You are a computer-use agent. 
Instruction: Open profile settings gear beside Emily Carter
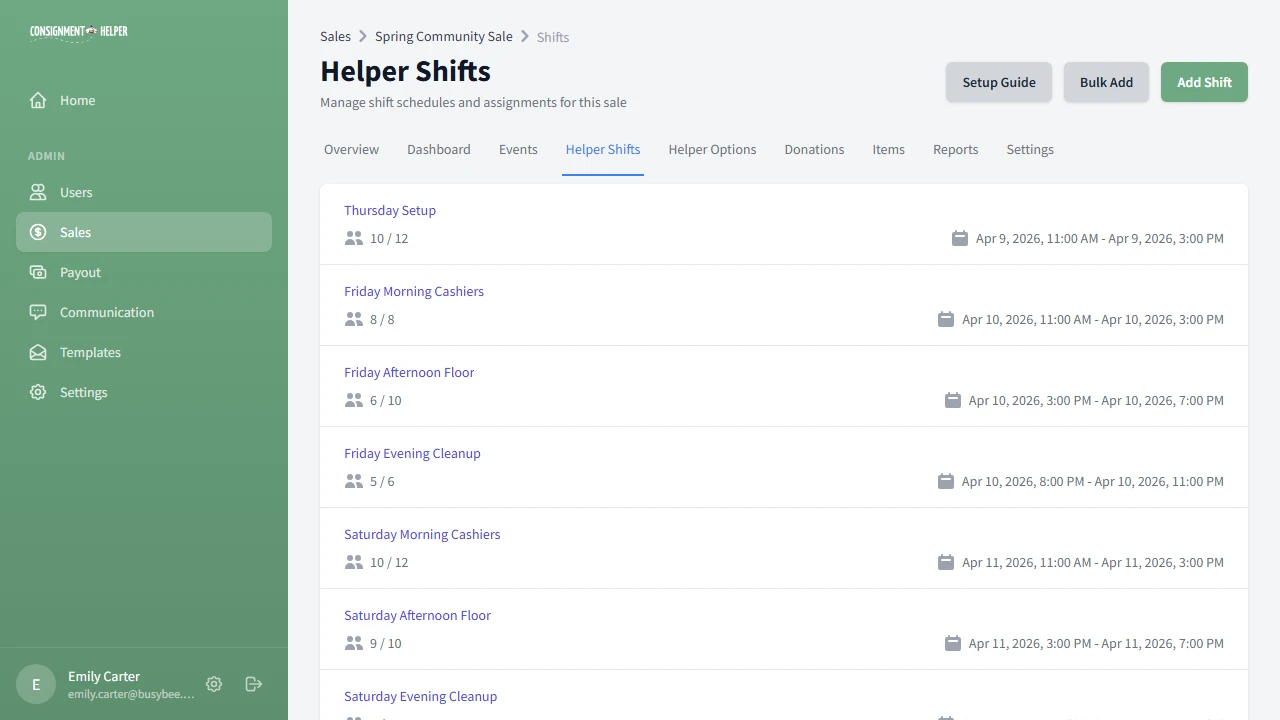tap(213, 684)
